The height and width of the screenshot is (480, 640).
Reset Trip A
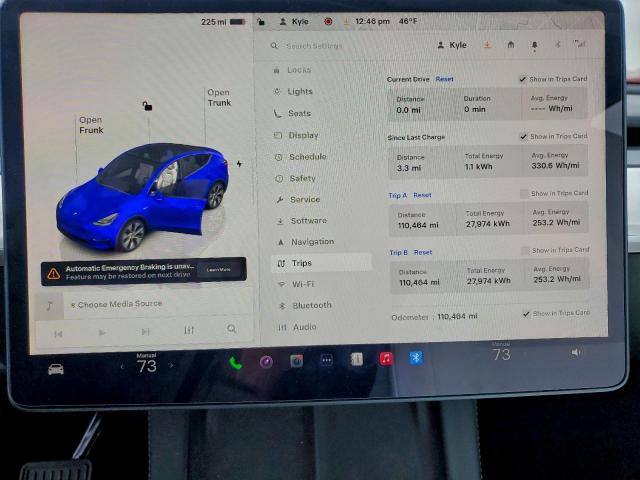(422, 195)
